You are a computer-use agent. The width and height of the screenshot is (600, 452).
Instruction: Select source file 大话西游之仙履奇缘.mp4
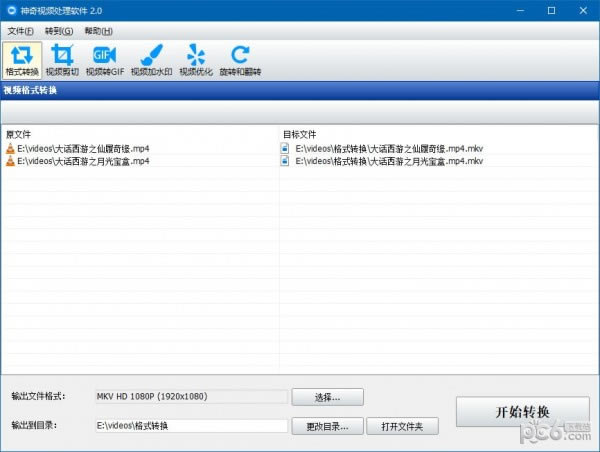(83, 148)
